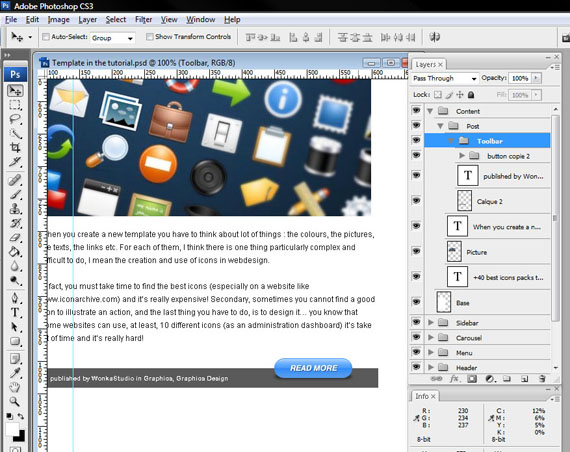Select the Crop tool
570x452 pixels.
(15, 148)
